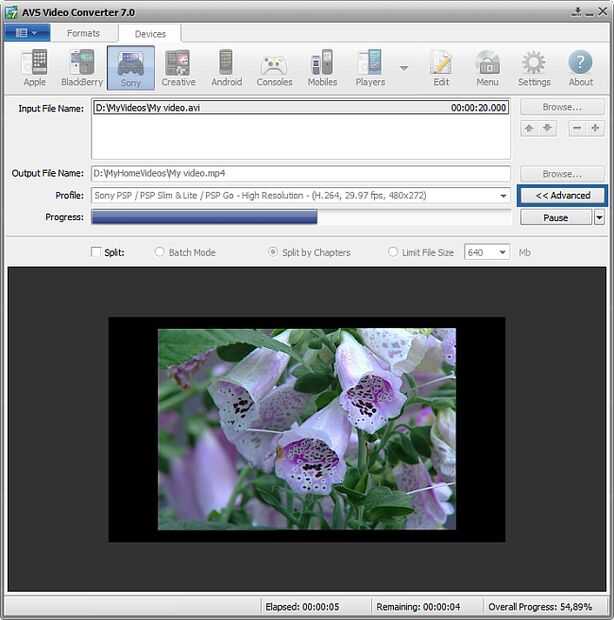Screen dimensions: 614x620
Task: Open the Menu disc tool
Action: 487,68
